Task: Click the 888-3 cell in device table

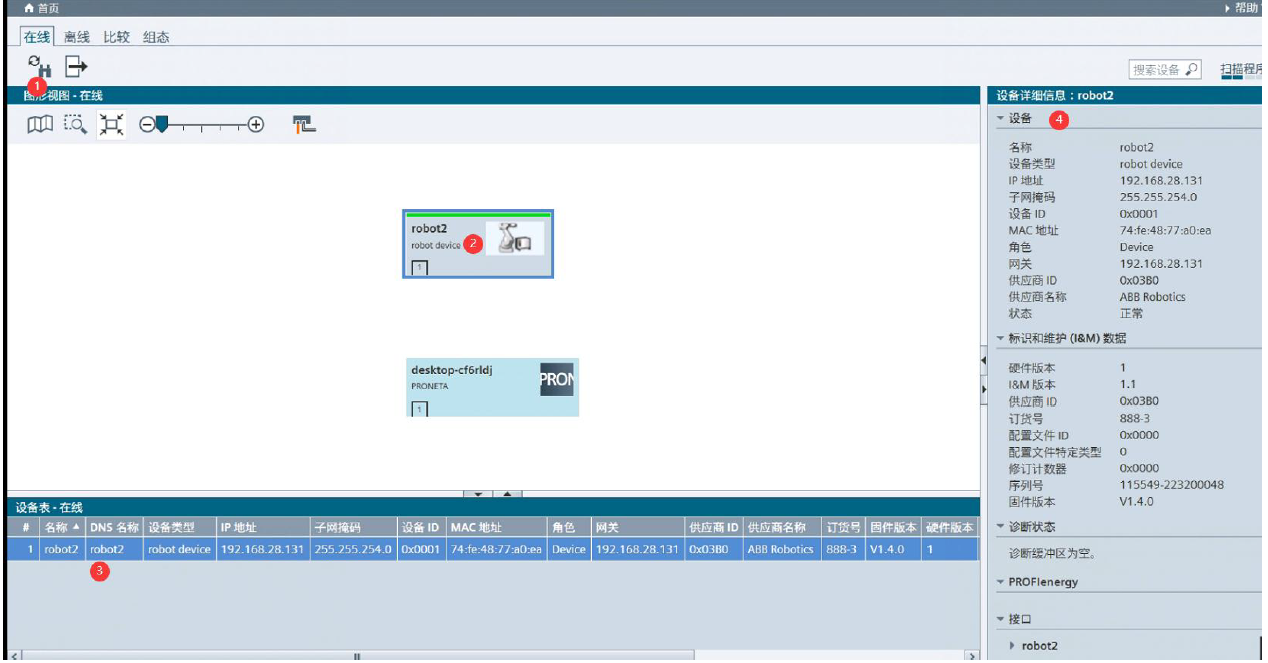Action: (x=843, y=549)
